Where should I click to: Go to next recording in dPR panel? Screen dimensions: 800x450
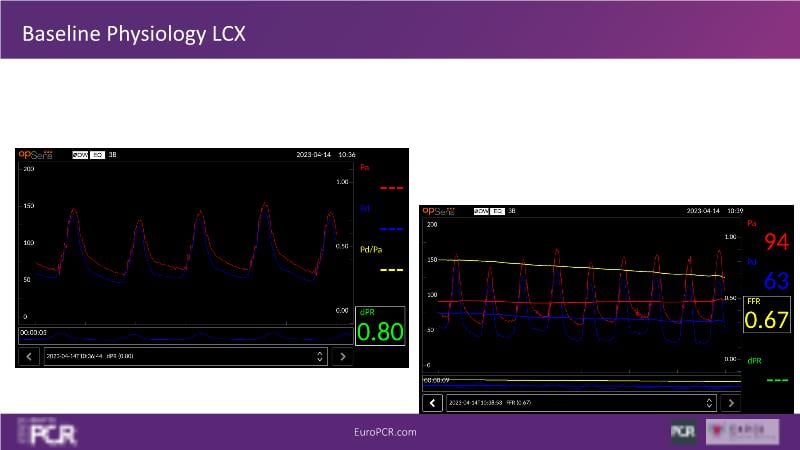point(343,355)
